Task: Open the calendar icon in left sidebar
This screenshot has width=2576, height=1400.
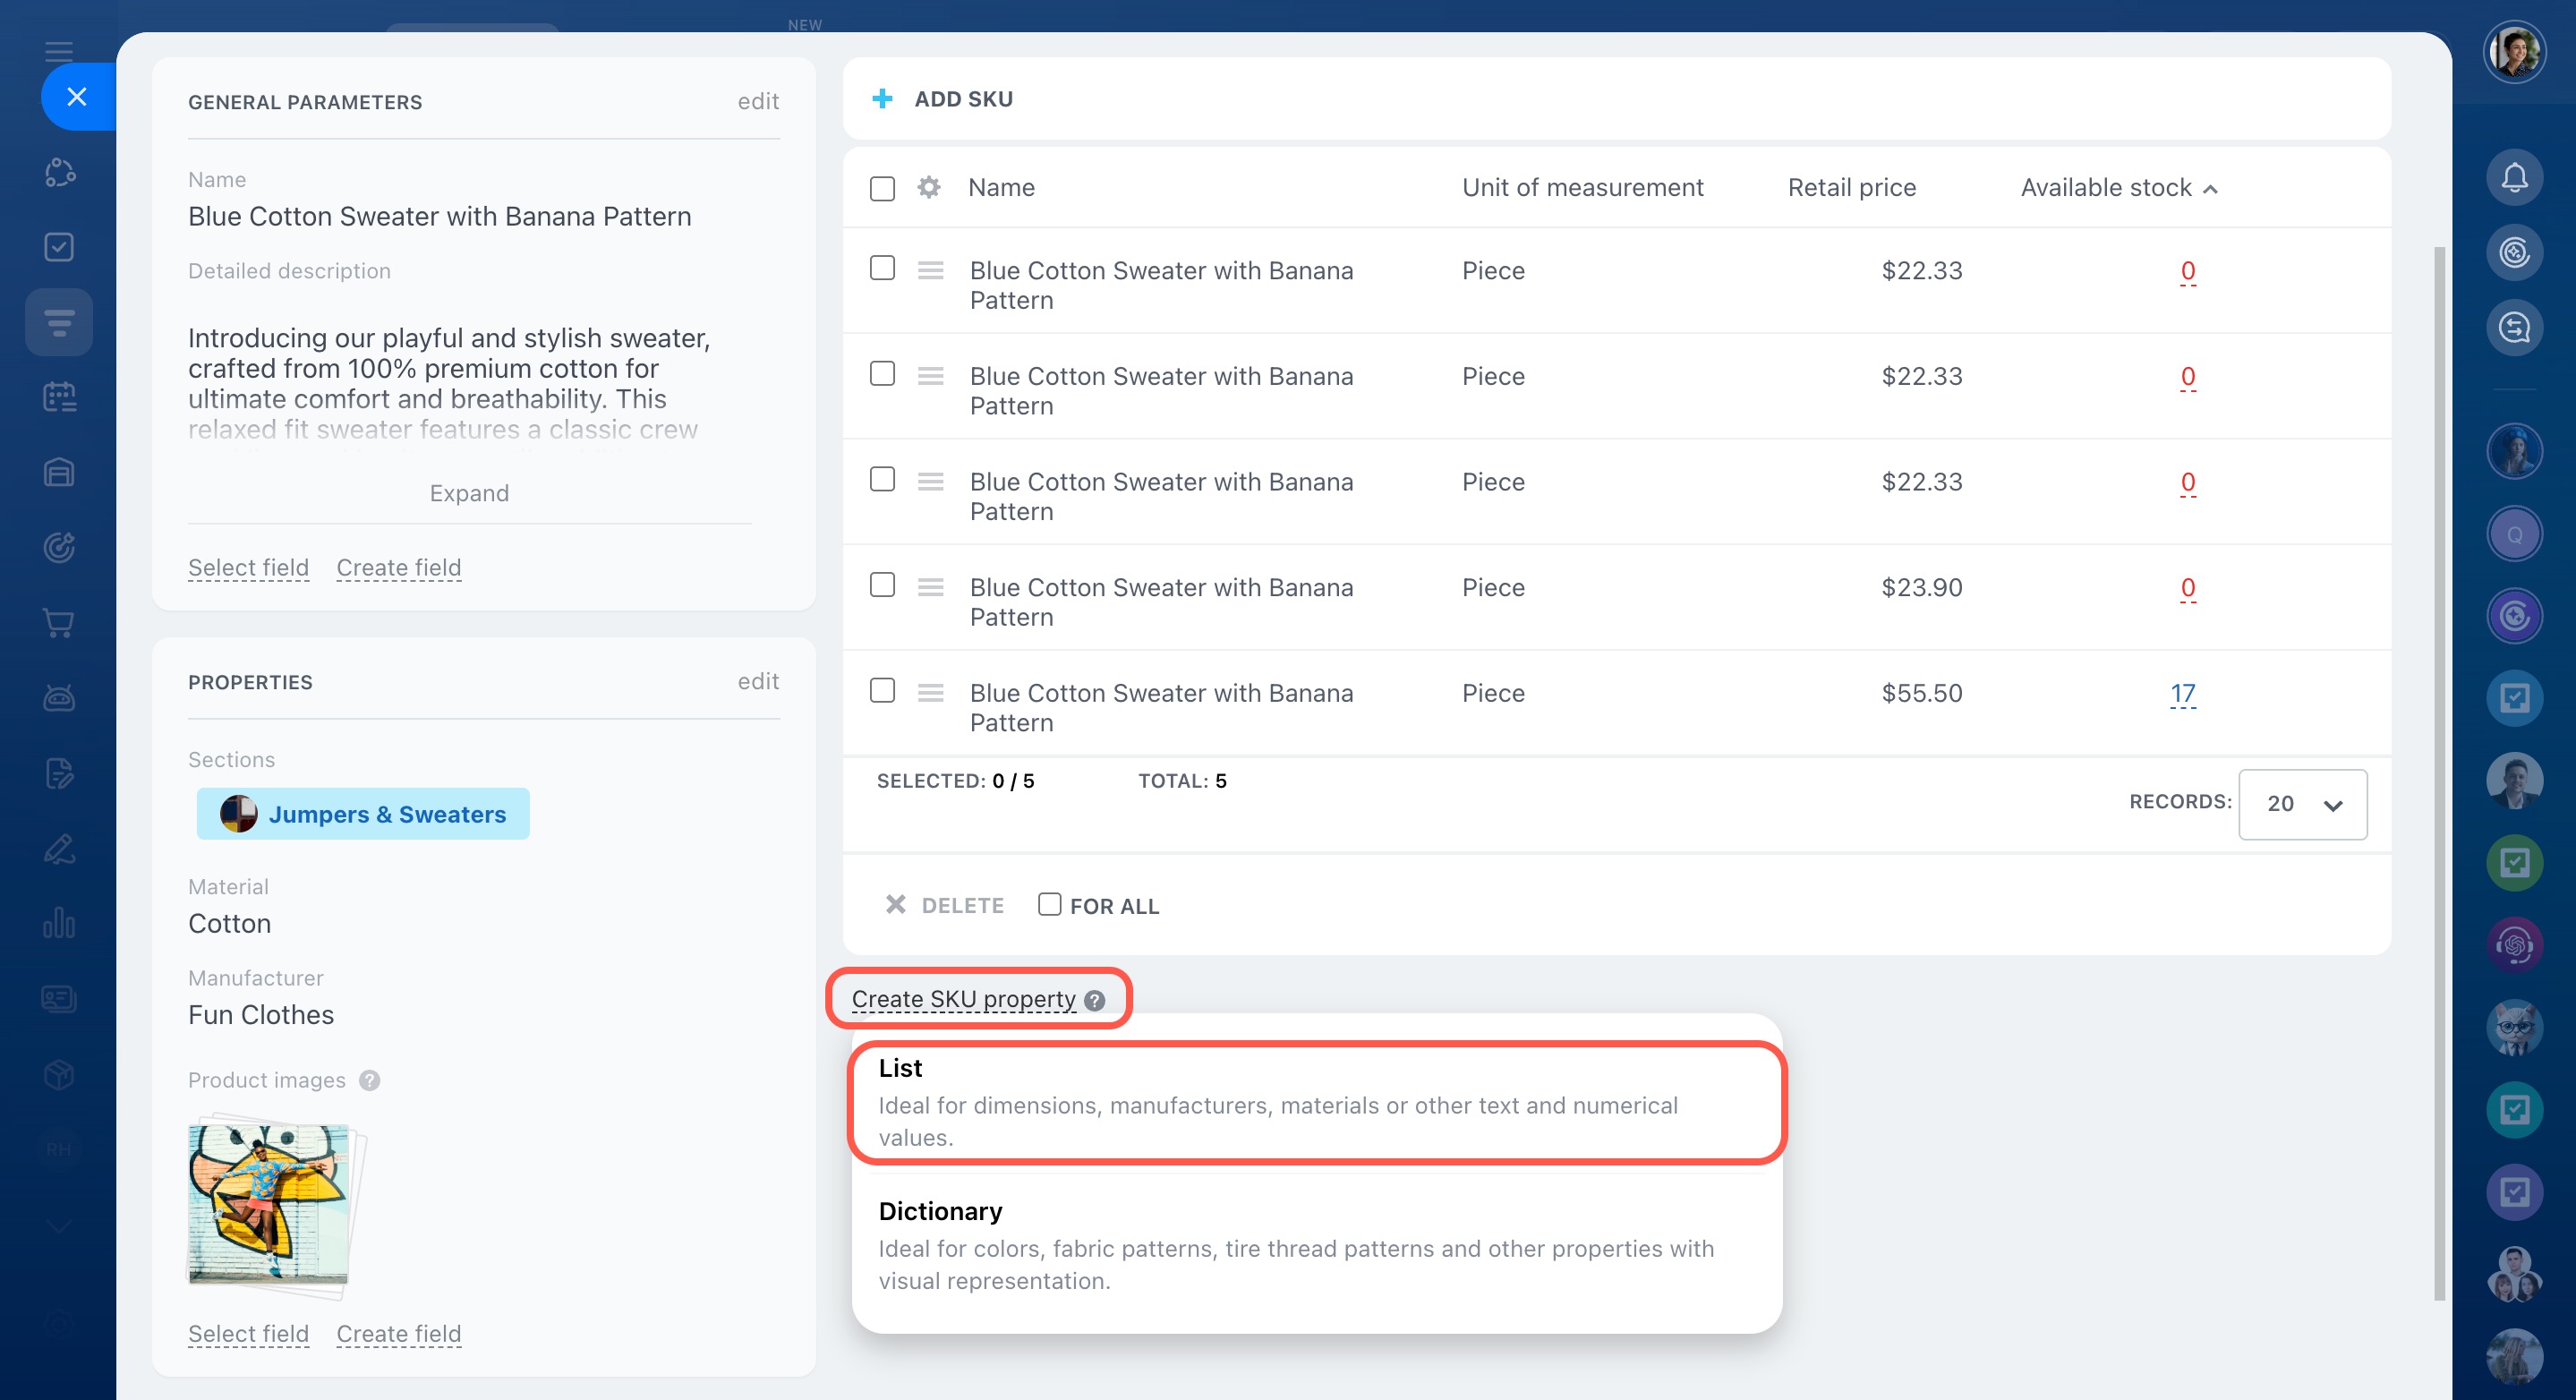Action: (x=59, y=397)
